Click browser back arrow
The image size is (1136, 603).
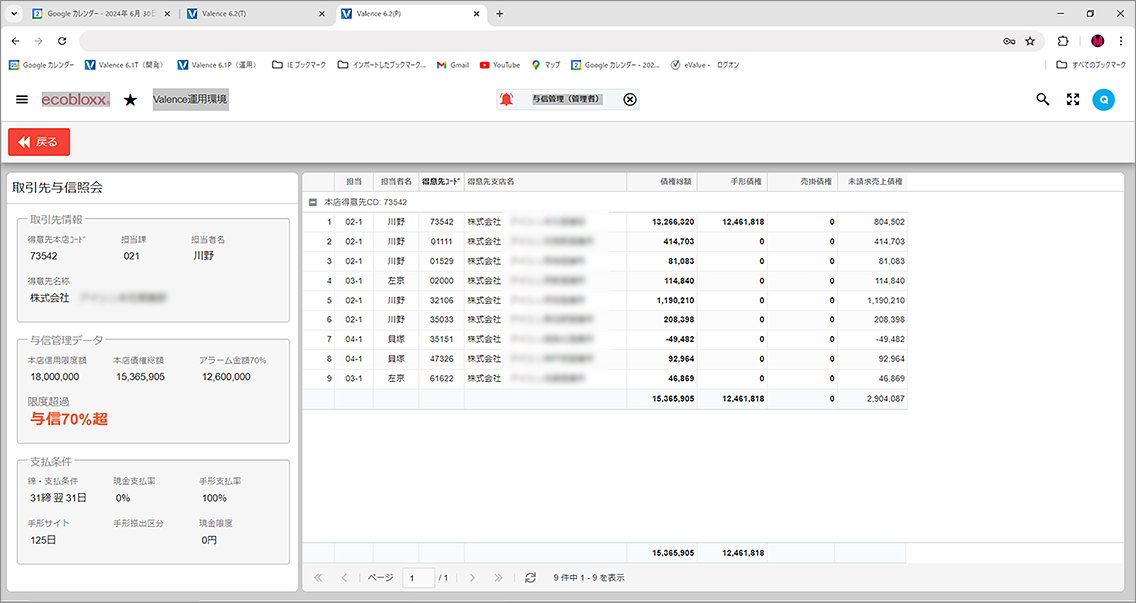16,41
